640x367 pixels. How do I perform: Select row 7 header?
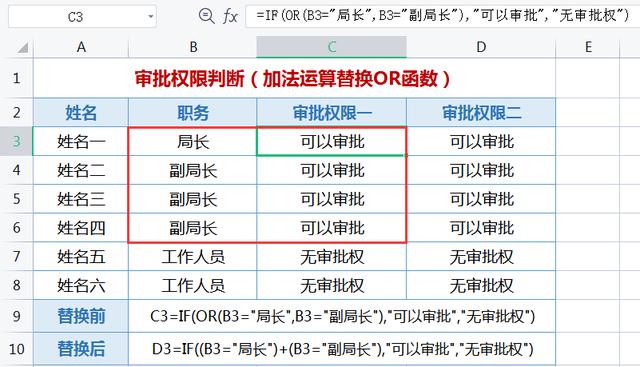(16, 256)
